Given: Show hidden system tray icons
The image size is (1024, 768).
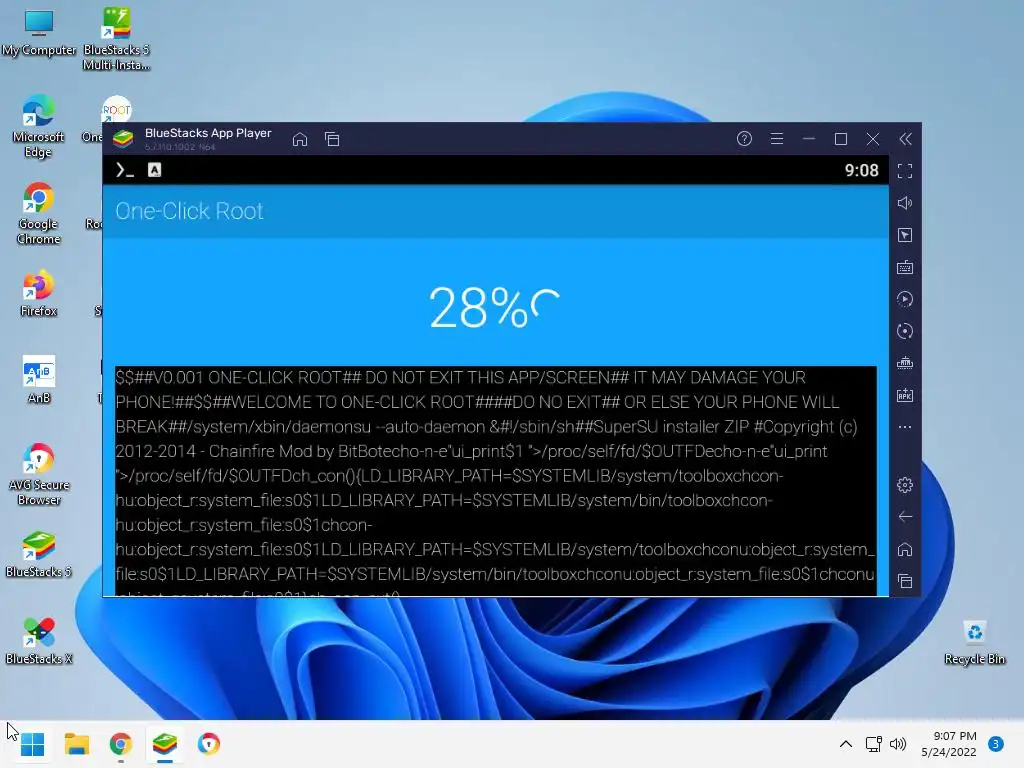Looking at the screenshot, I should point(846,743).
